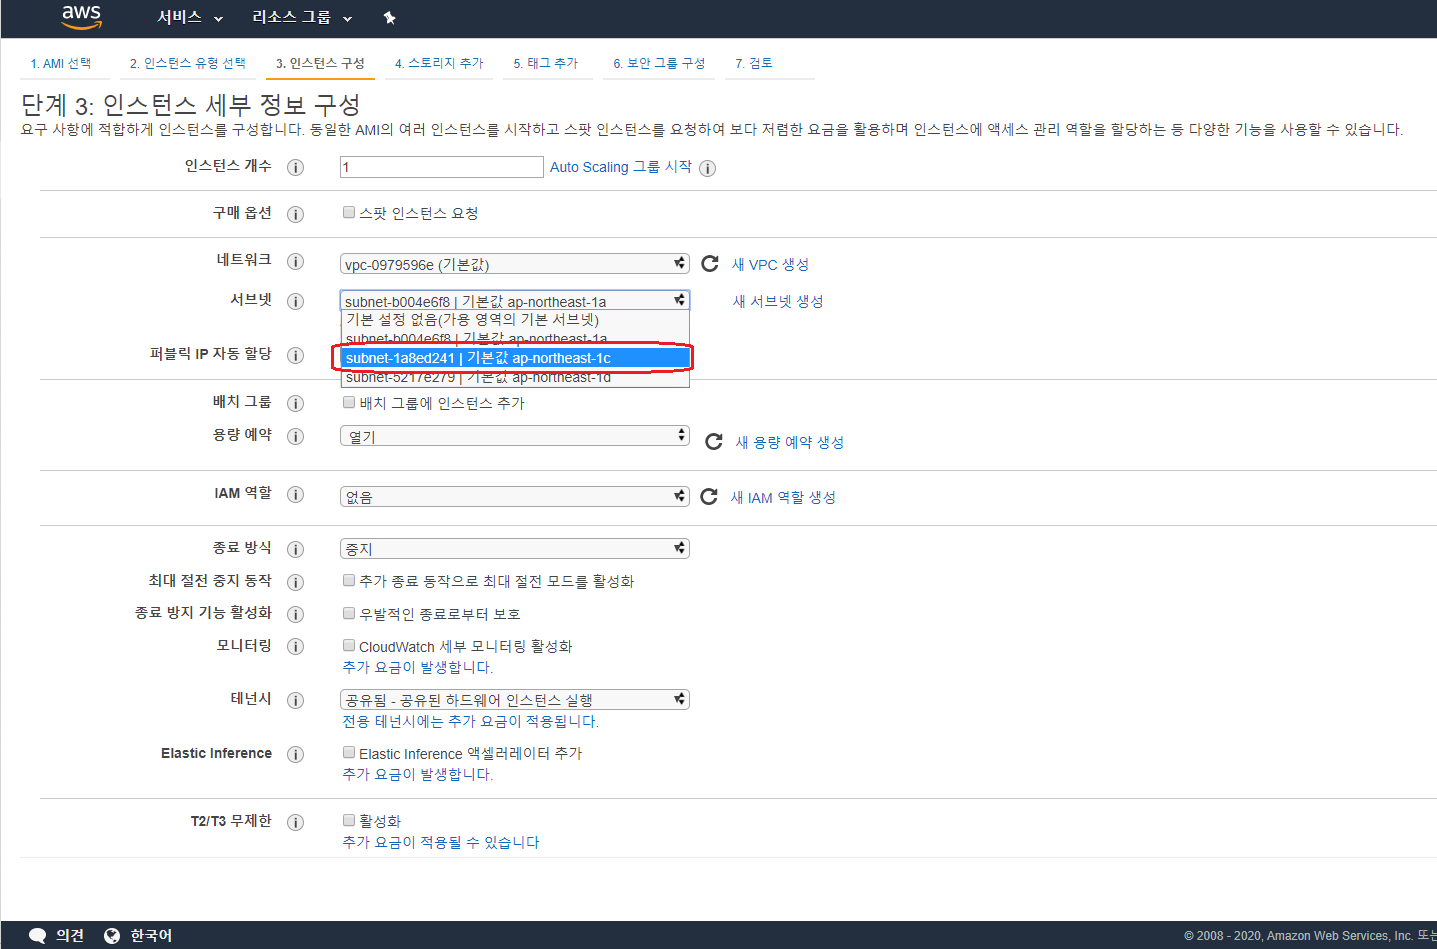Show info for IAM 역할
Screen dimensions: 1437x949
point(296,494)
